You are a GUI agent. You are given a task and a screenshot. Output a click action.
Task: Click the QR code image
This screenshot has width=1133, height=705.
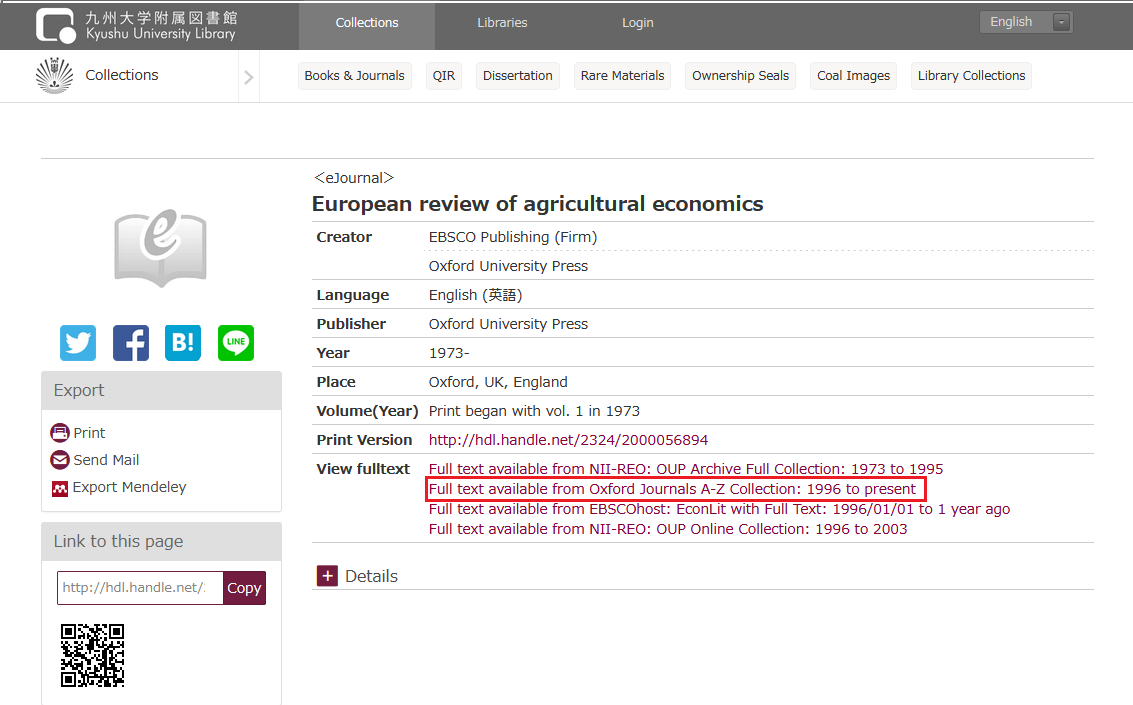(92, 655)
